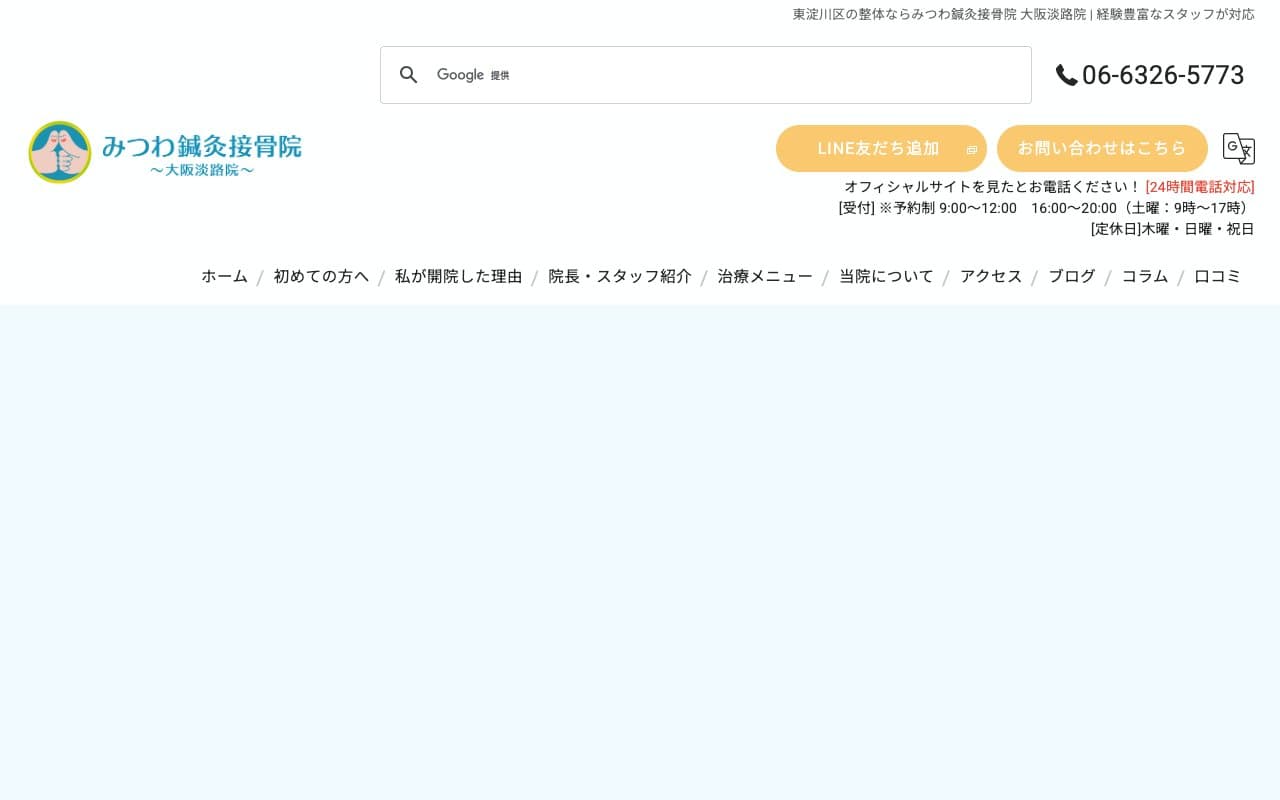Select the Google logo in the search bar
Viewport: 1280px width, 800px height.
click(460, 74)
